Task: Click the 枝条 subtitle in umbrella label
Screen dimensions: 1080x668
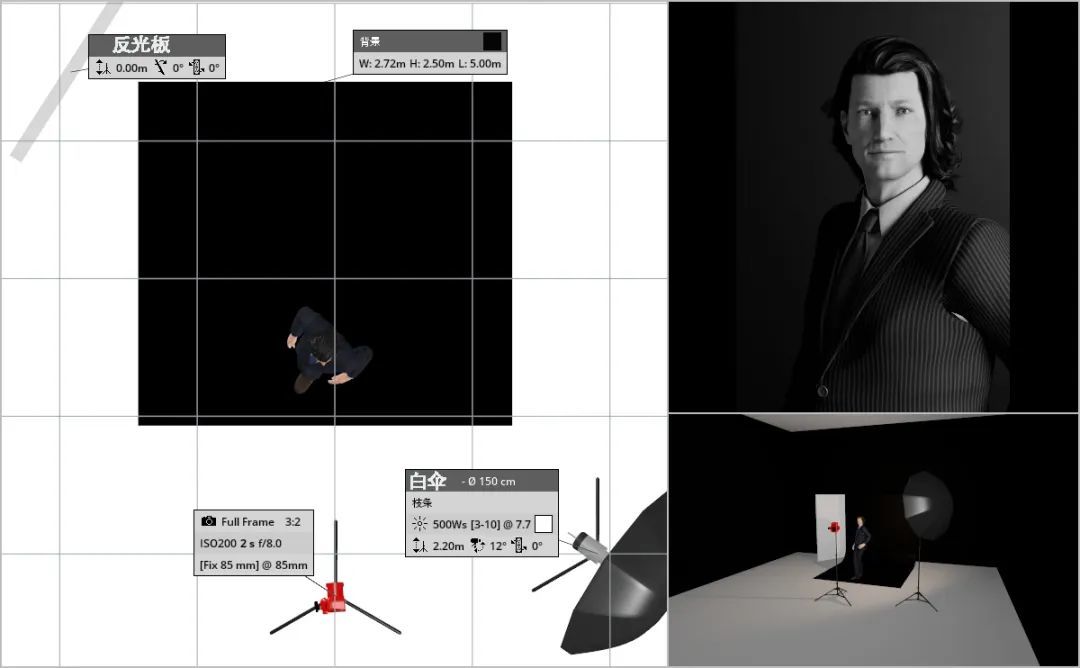Action: pos(422,503)
